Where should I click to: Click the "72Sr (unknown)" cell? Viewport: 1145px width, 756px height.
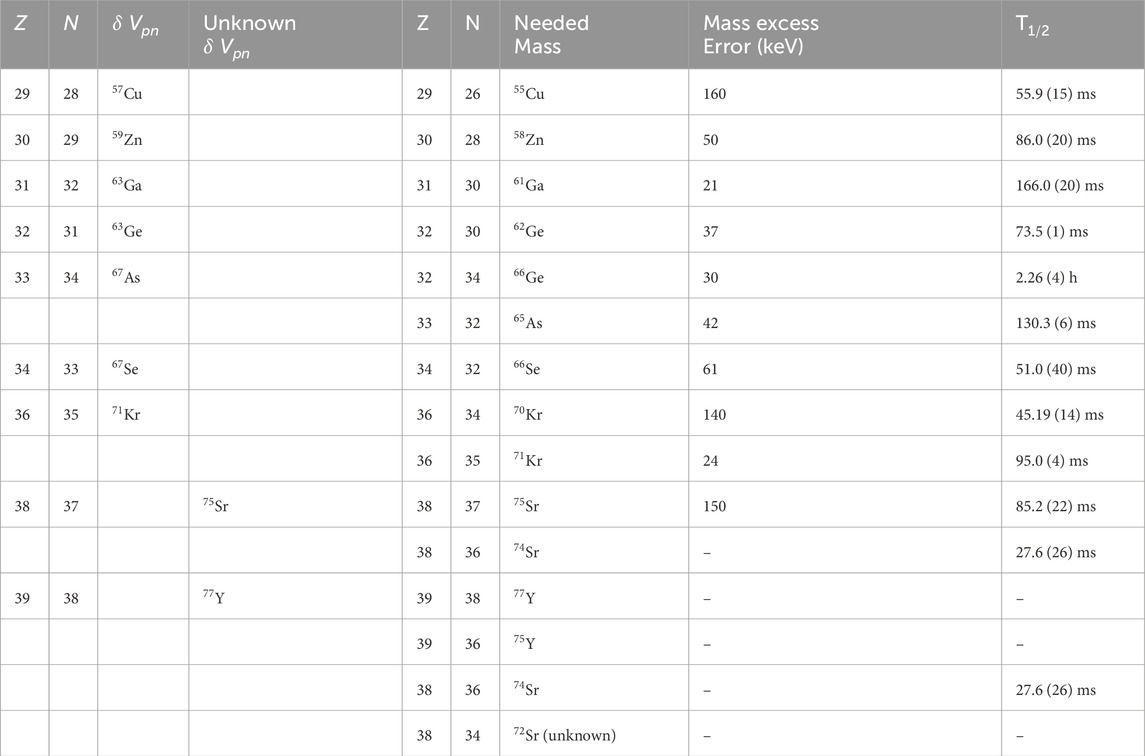564,736
